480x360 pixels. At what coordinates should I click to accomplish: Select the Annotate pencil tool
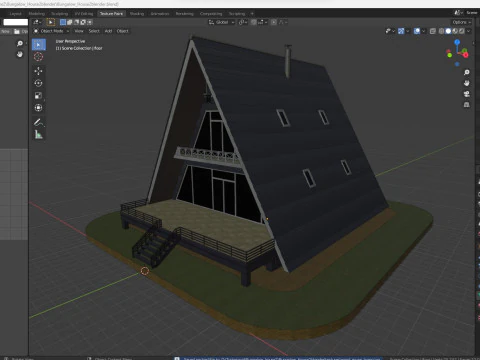38,122
